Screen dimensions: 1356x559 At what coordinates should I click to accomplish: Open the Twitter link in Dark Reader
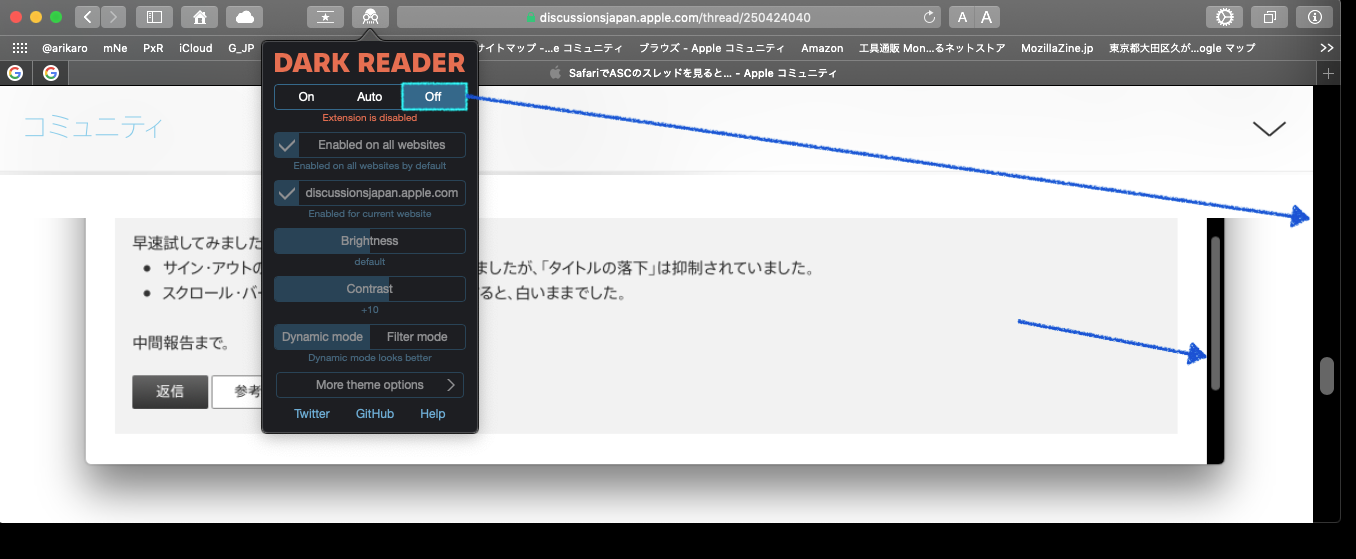(312, 414)
